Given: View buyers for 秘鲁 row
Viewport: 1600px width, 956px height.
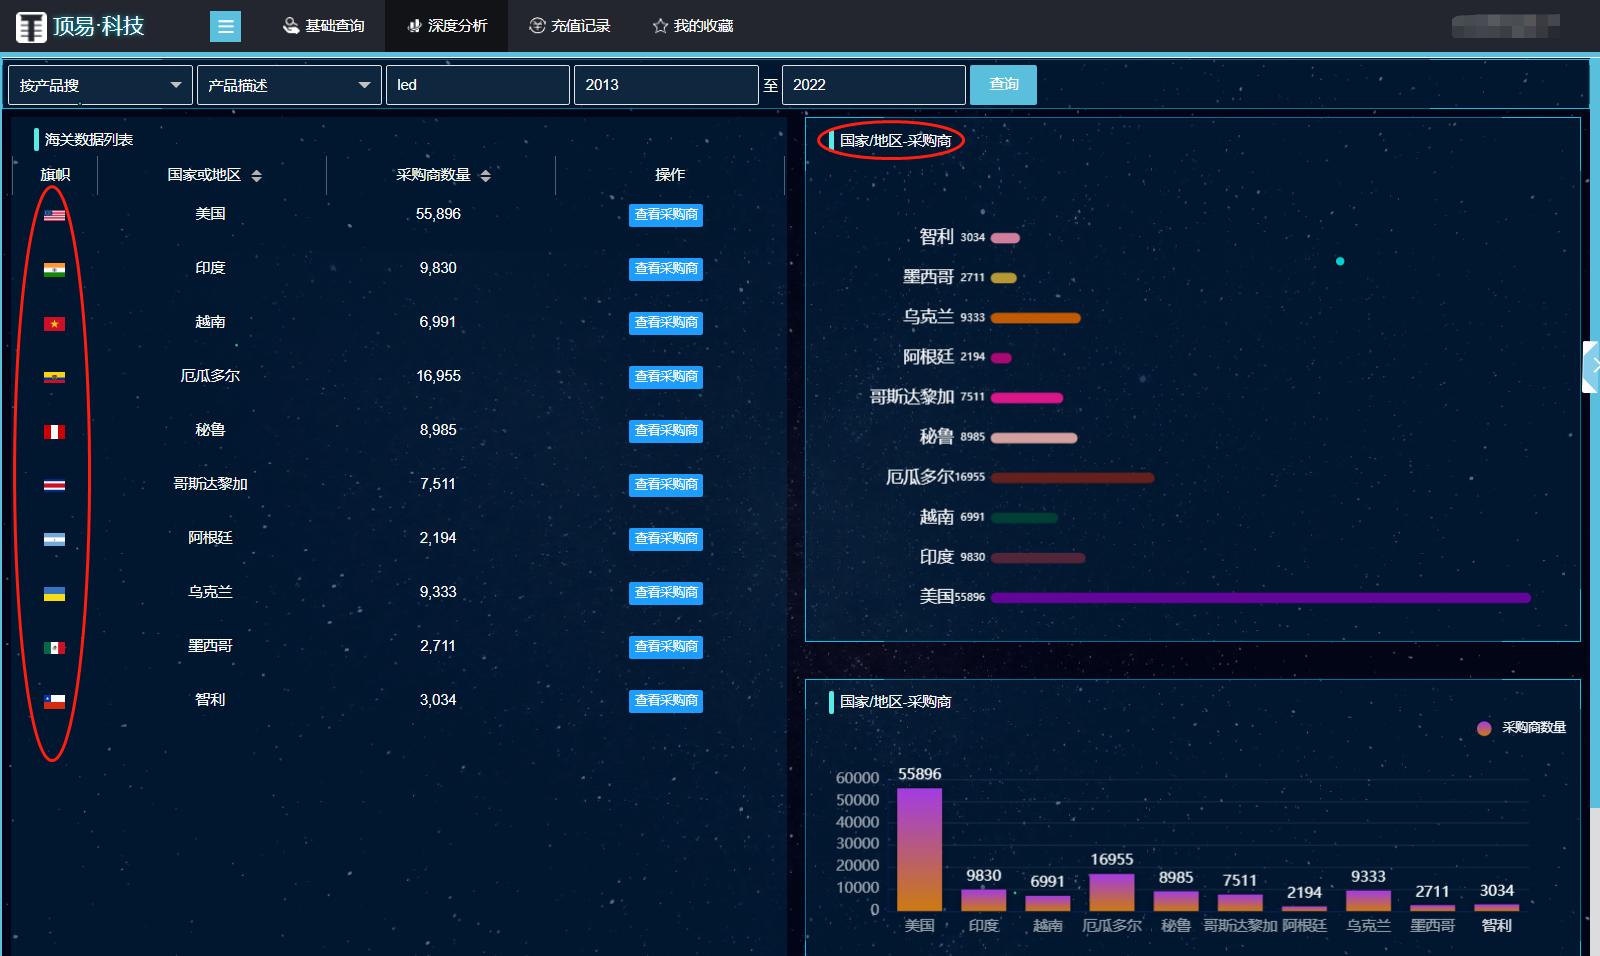Looking at the screenshot, I should (x=666, y=431).
